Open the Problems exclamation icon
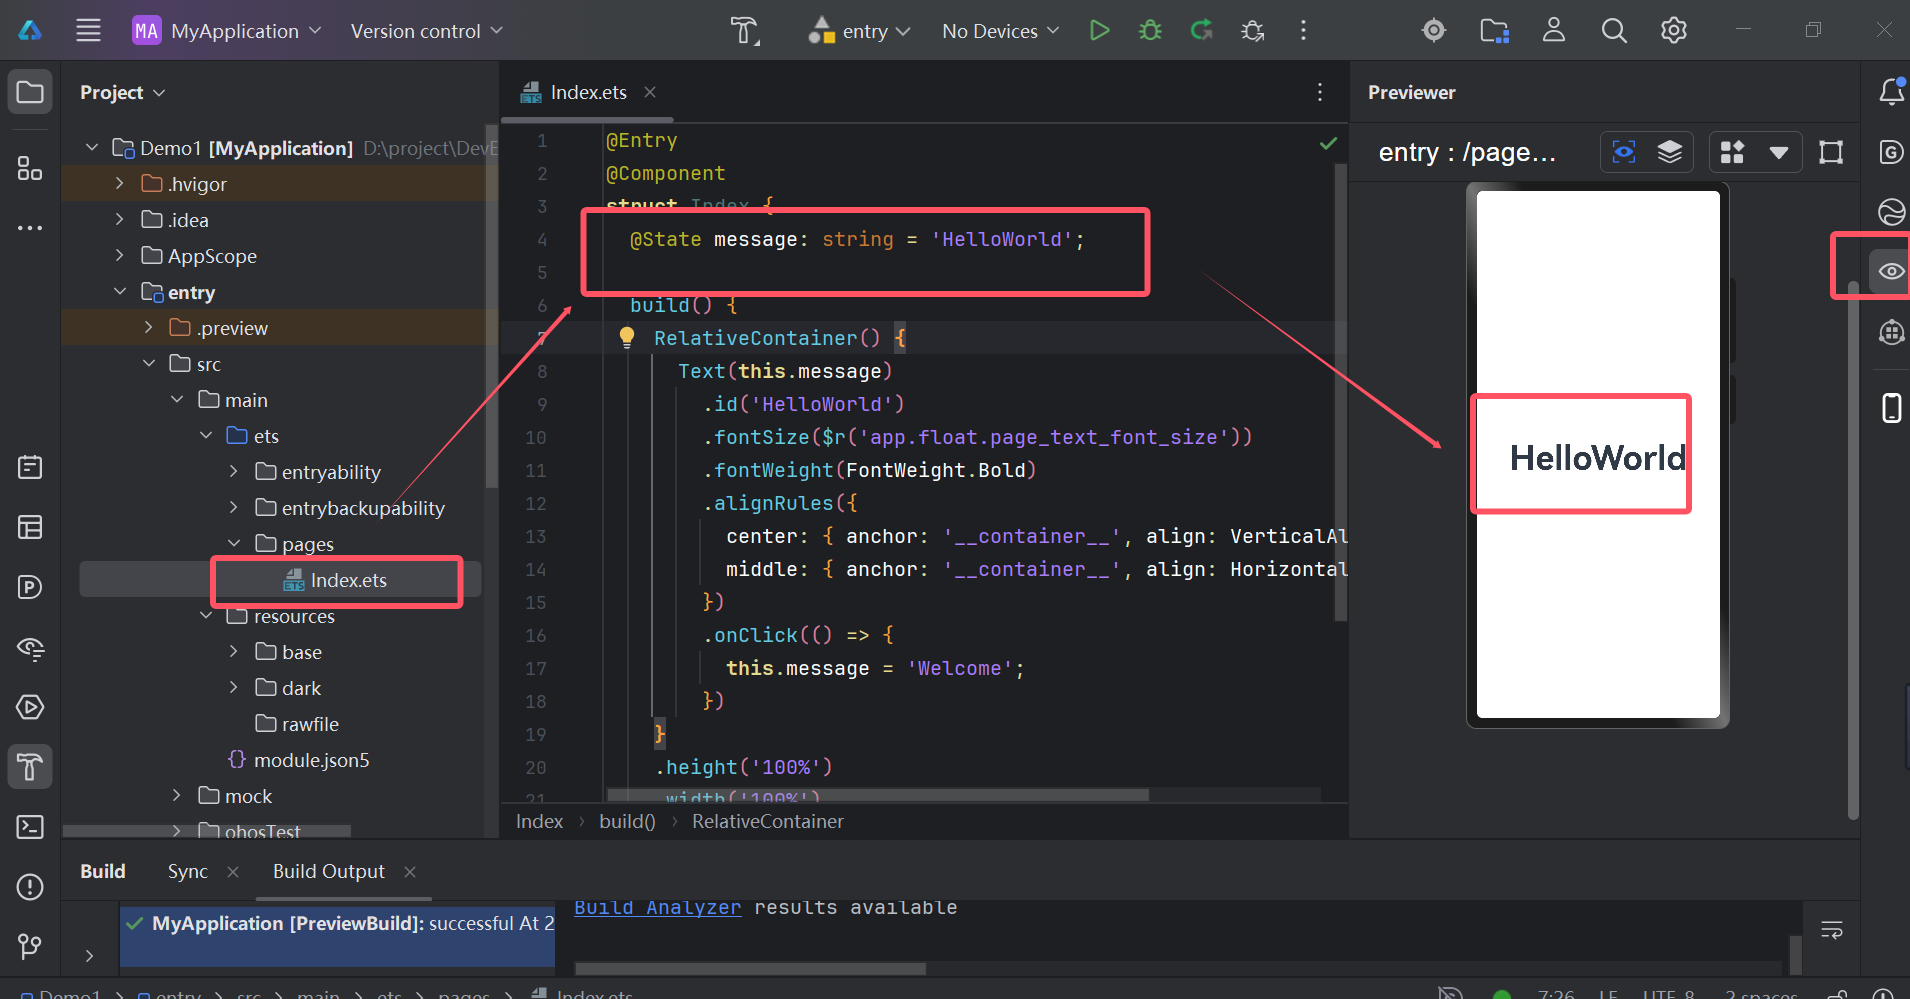The height and width of the screenshot is (999, 1910). point(30,887)
